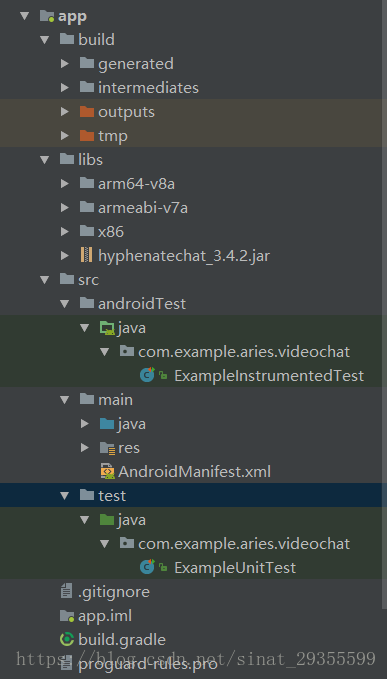Select the tmp folder label
Viewport: 387px width, 679px height.
pos(113,137)
